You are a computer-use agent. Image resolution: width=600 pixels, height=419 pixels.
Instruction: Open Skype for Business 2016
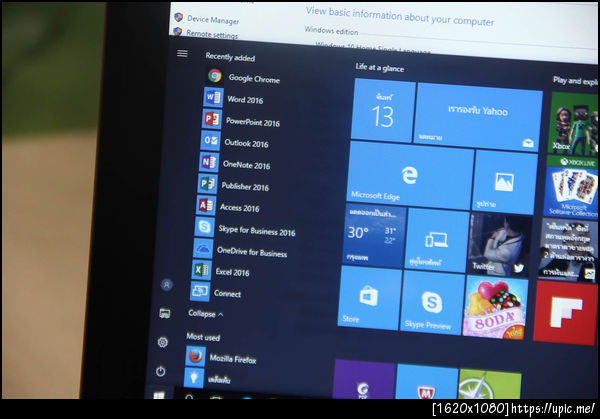pos(245,228)
